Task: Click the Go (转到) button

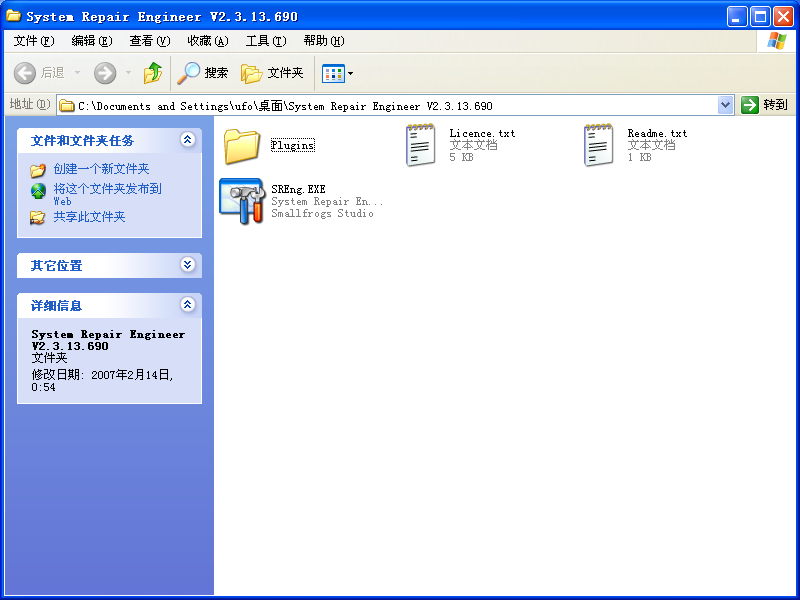Action: point(765,105)
